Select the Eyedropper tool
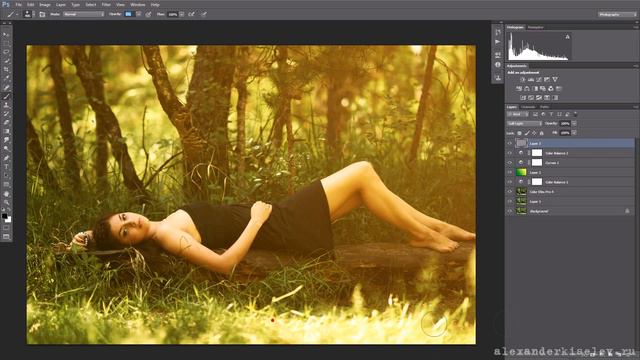The width and height of the screenshot is (640, 360). [x=6, y=78]
